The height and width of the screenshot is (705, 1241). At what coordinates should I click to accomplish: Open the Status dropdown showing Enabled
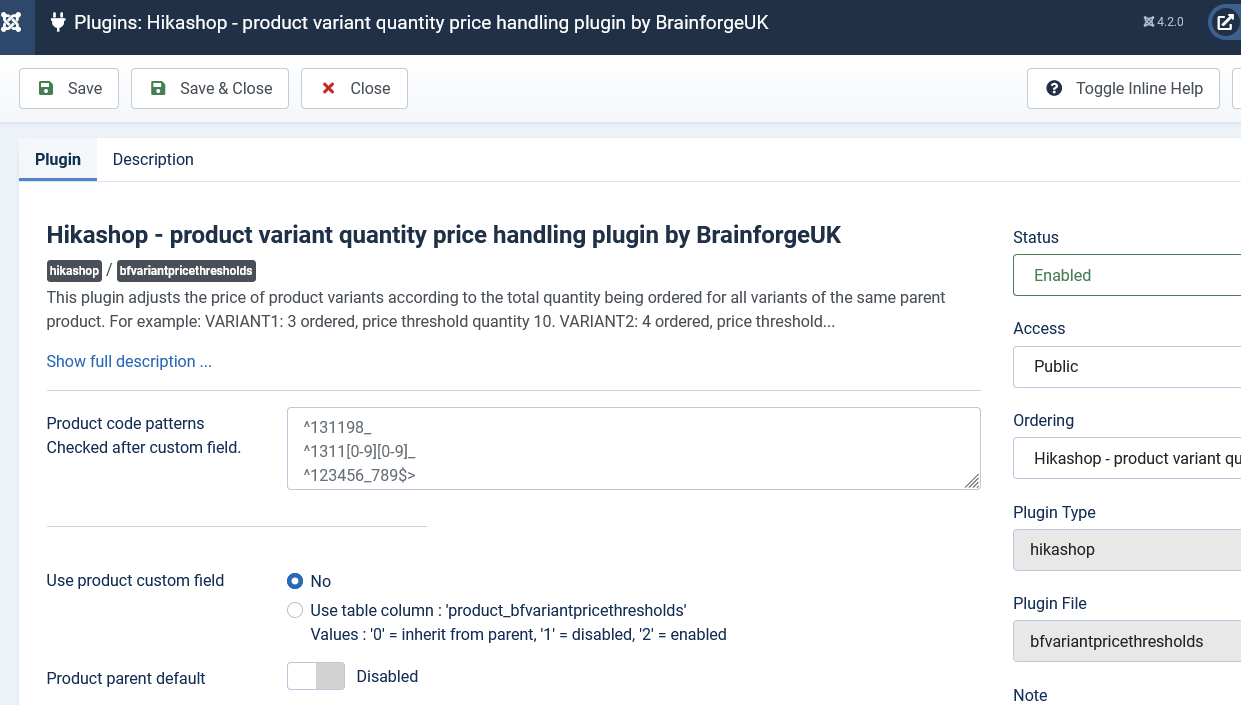[1127, 275]
